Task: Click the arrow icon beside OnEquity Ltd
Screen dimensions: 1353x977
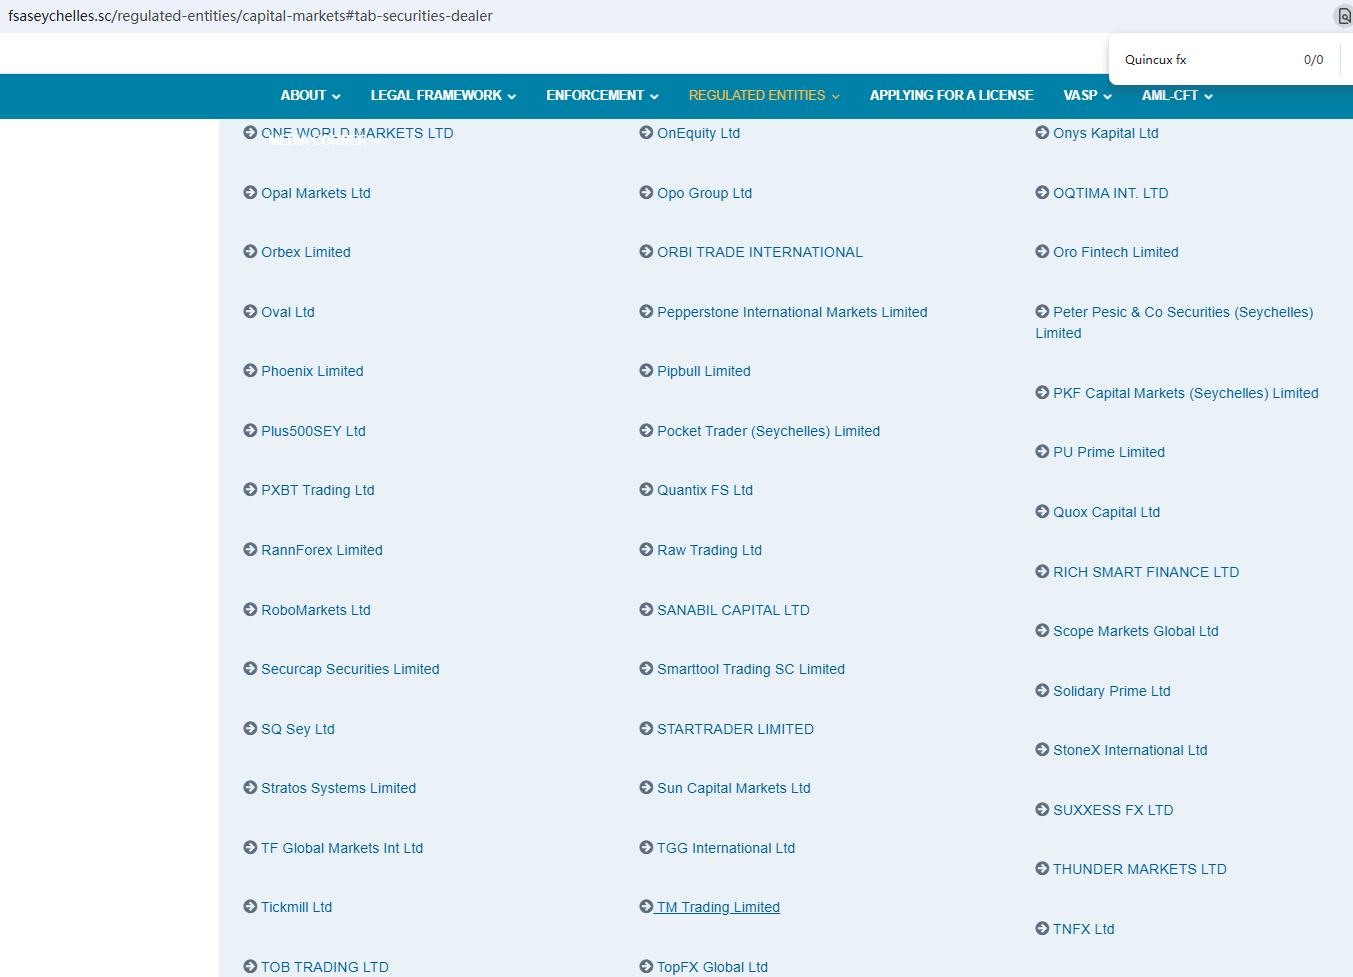Action: click(x=646, y=132)
